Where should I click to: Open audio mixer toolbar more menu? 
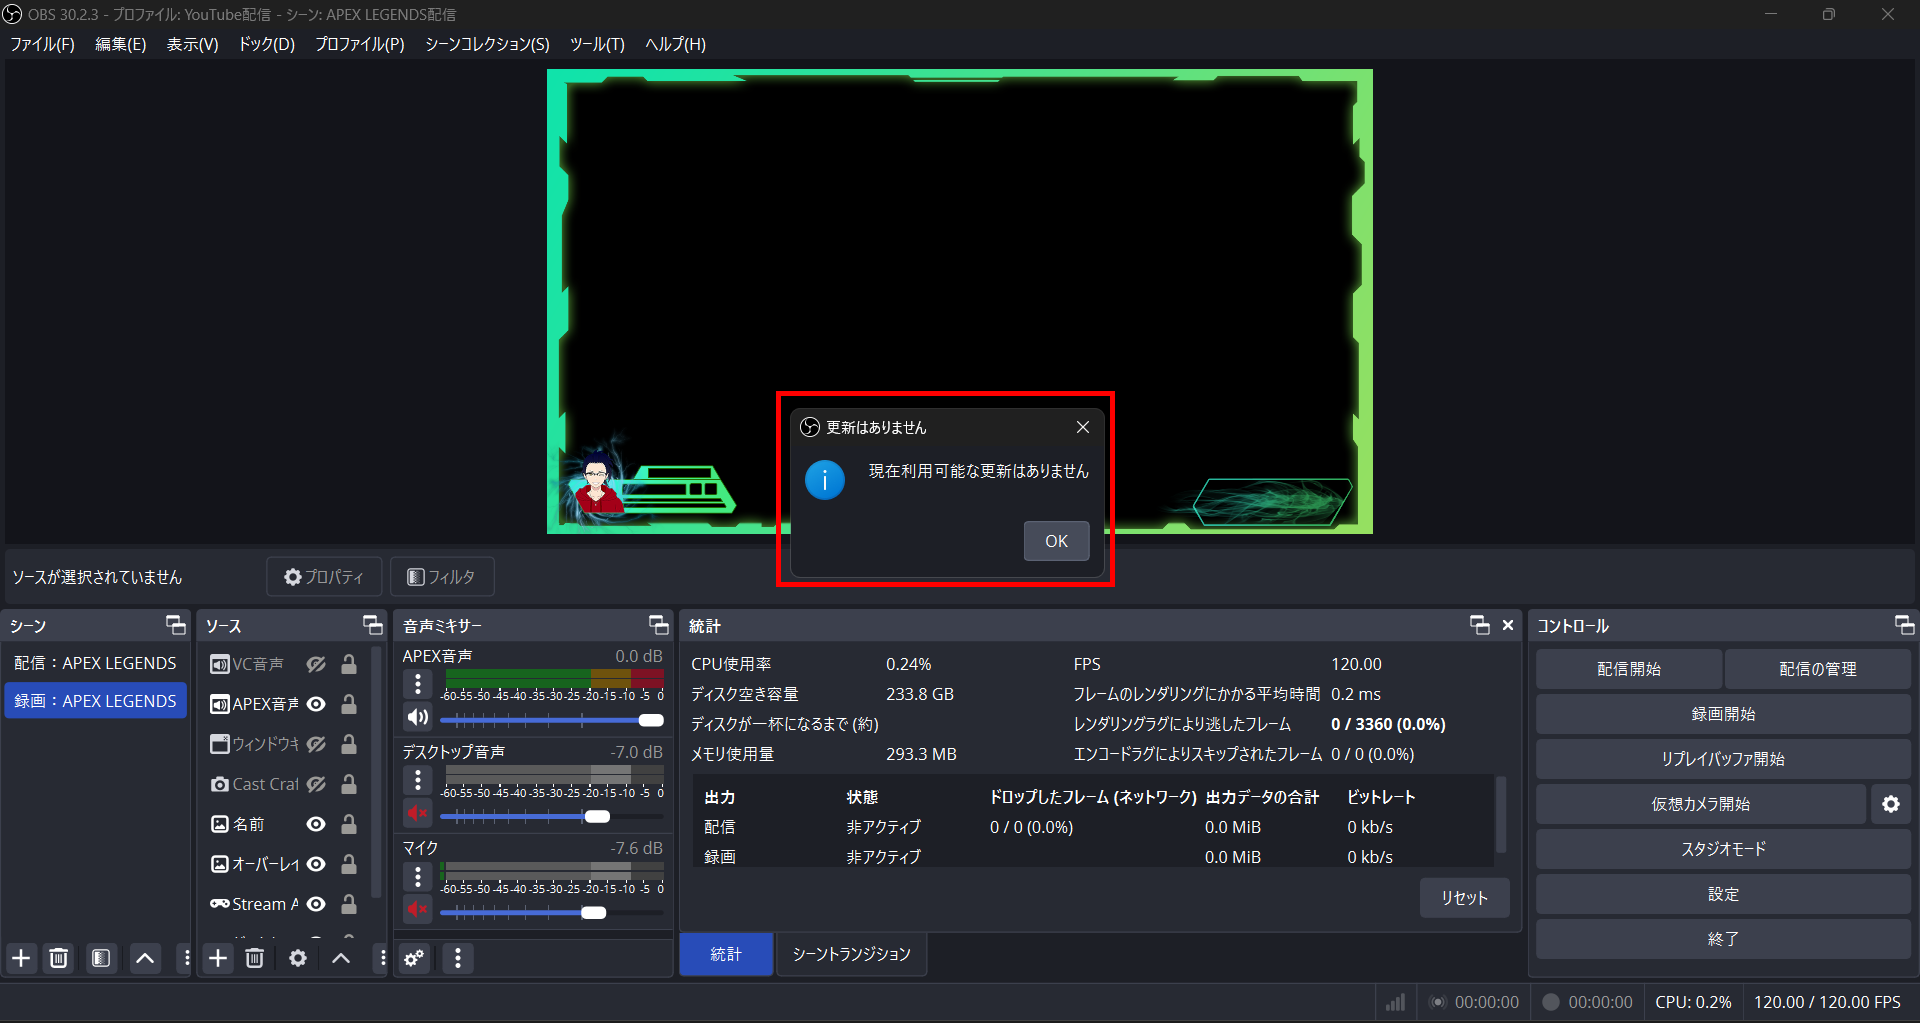(x=458, y=958)
